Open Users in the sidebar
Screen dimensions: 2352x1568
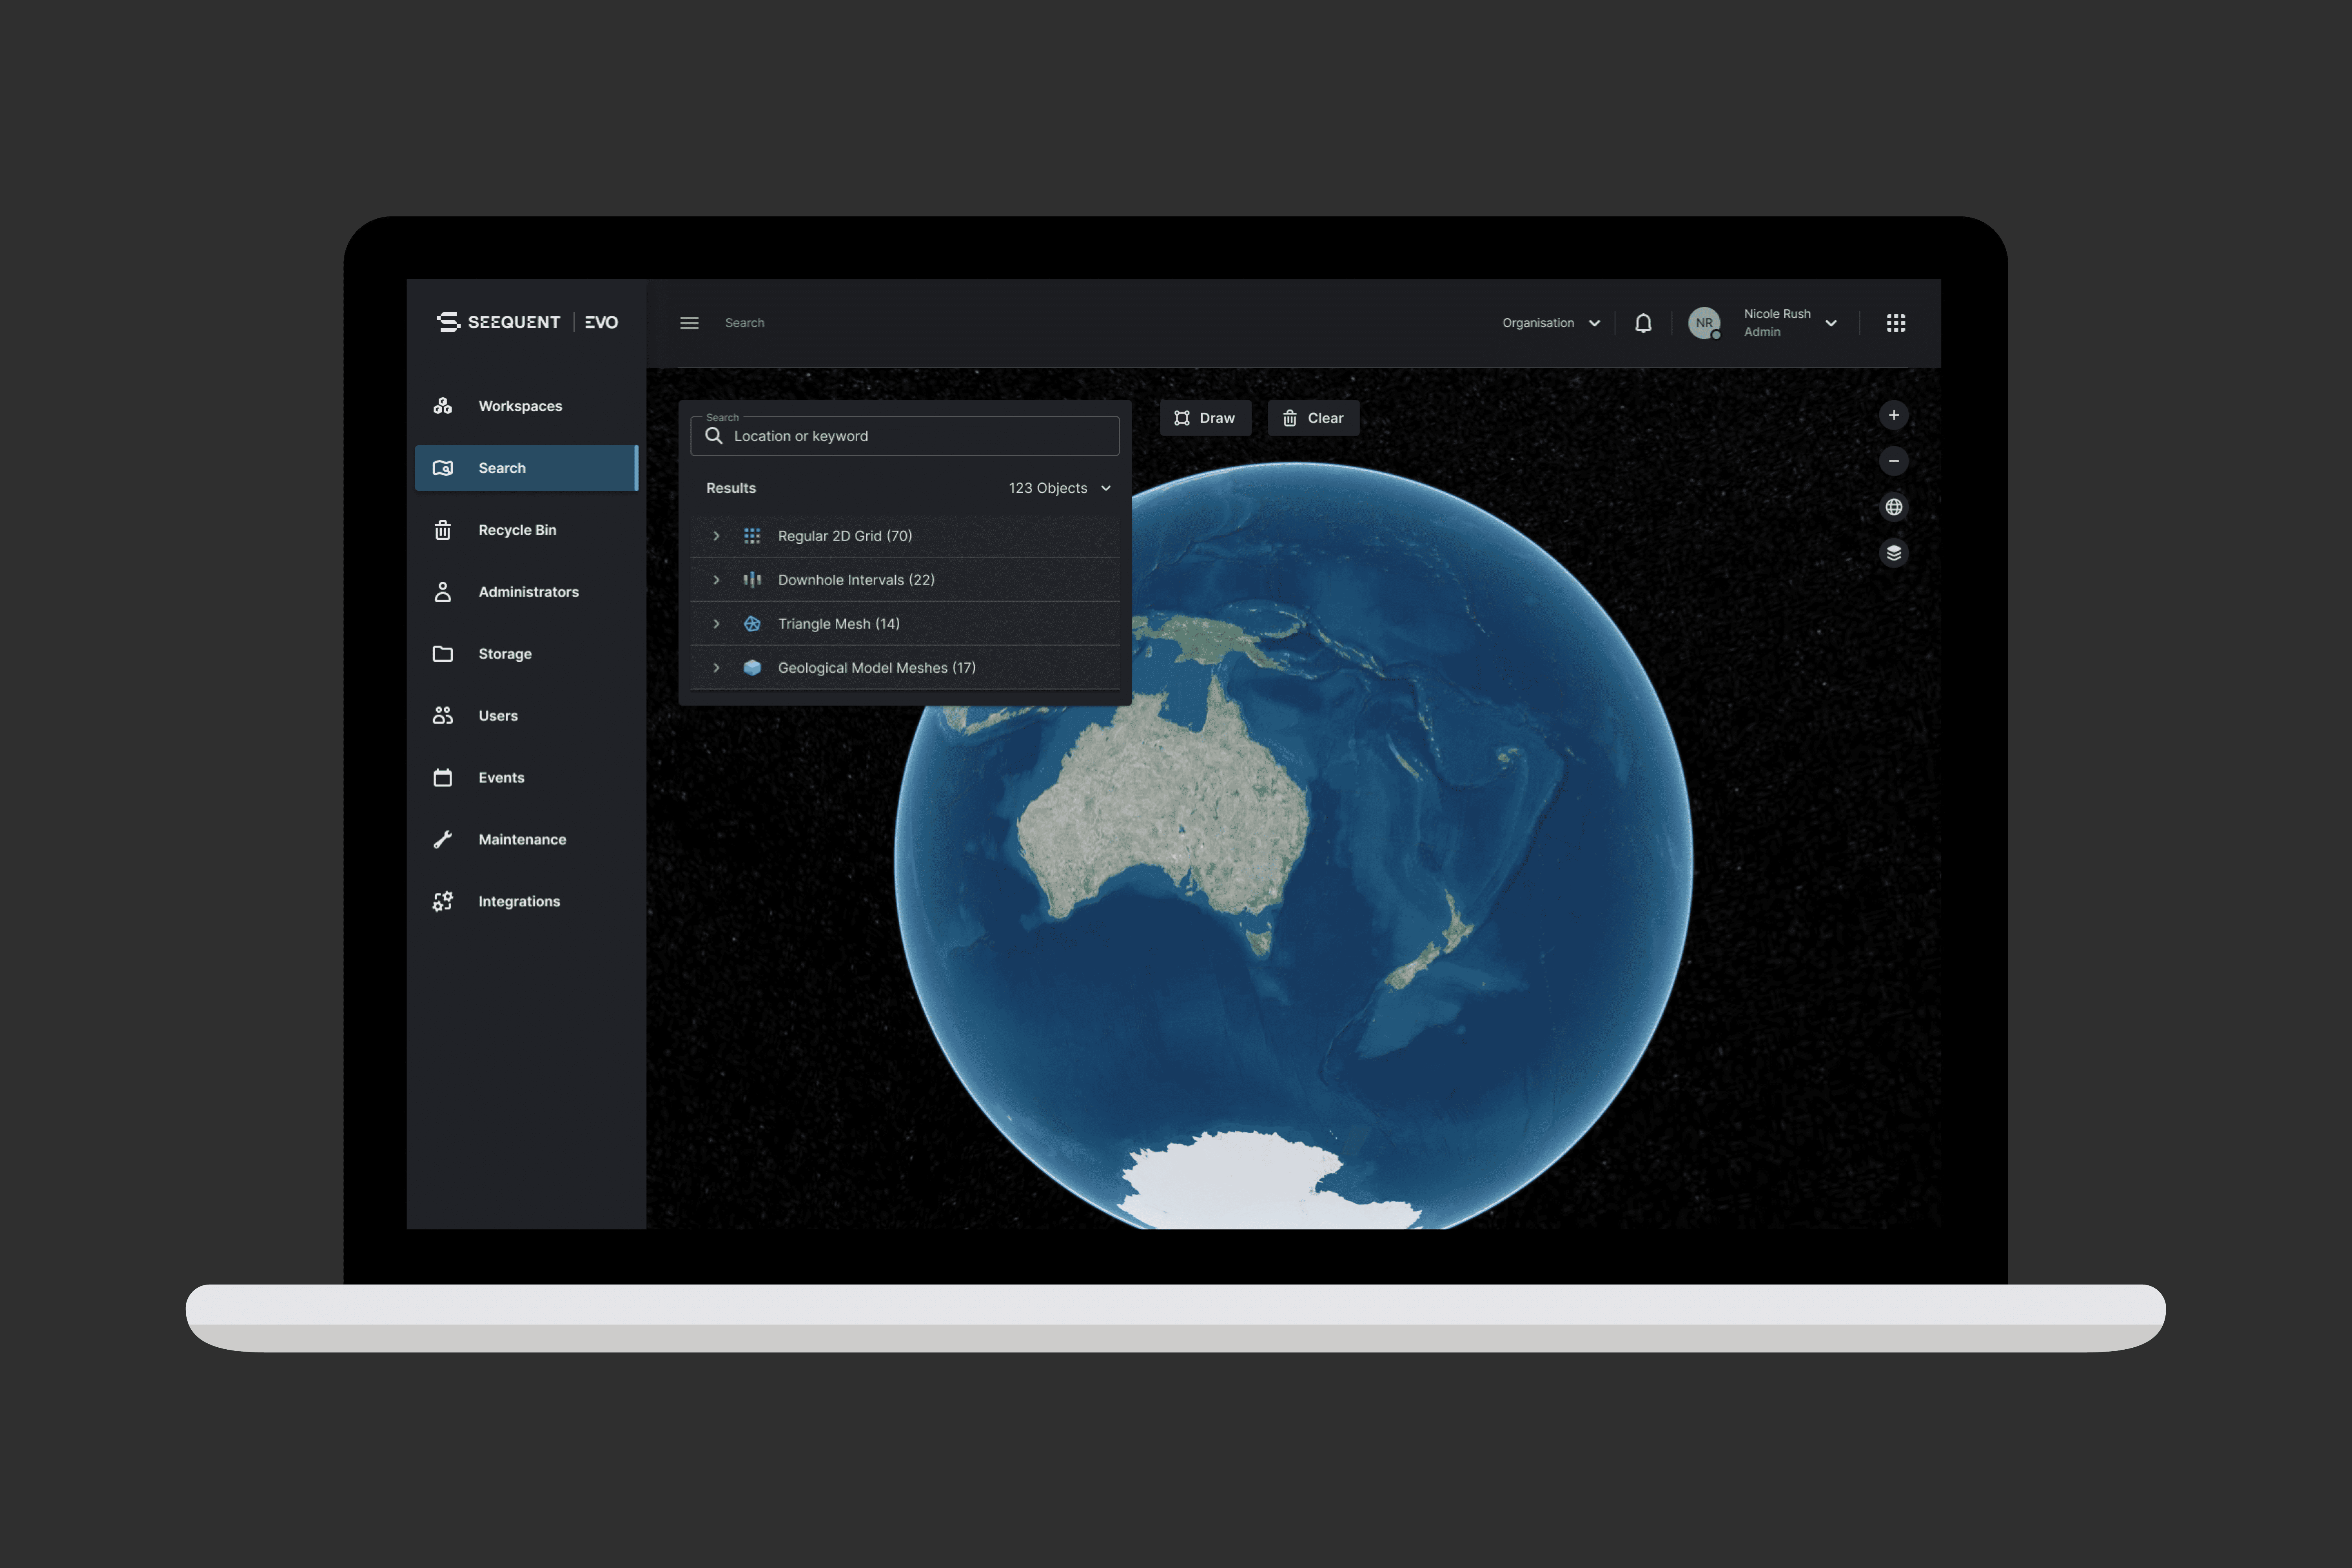click(526, 716)
